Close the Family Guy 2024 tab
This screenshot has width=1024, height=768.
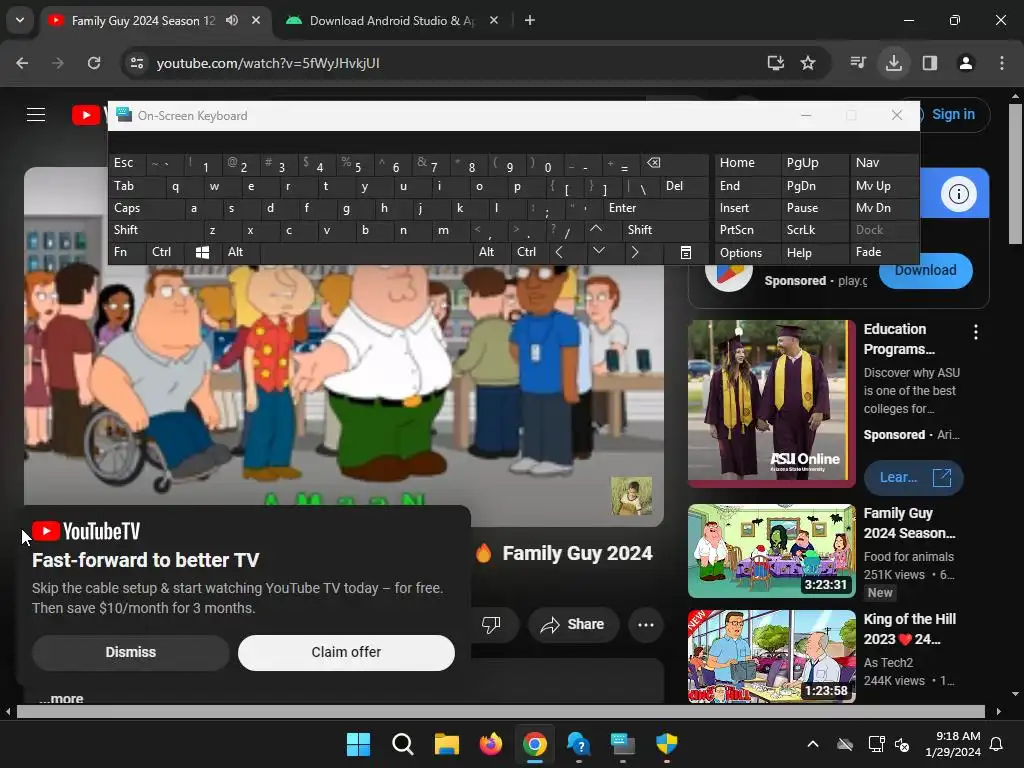point(256,20)
